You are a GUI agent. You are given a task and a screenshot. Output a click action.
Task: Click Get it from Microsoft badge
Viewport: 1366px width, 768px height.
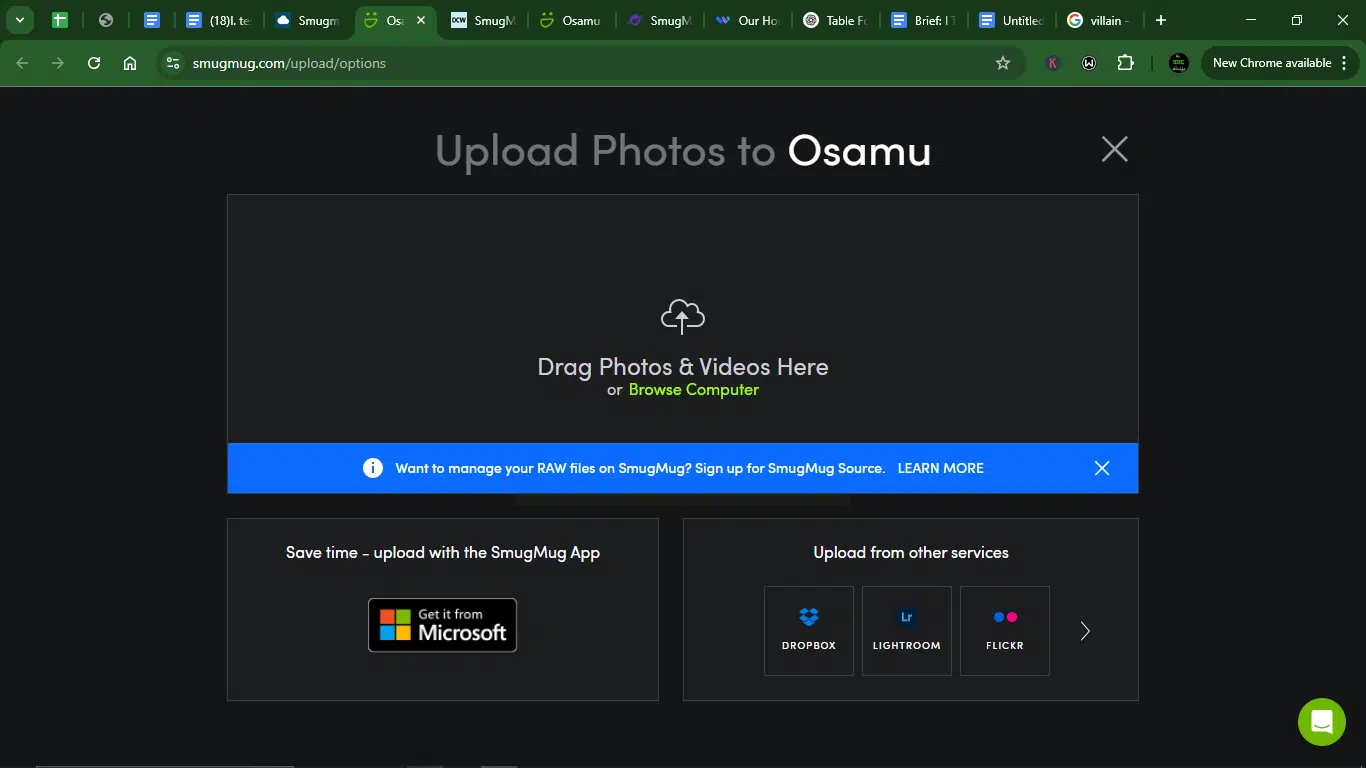tap(442, 625)
